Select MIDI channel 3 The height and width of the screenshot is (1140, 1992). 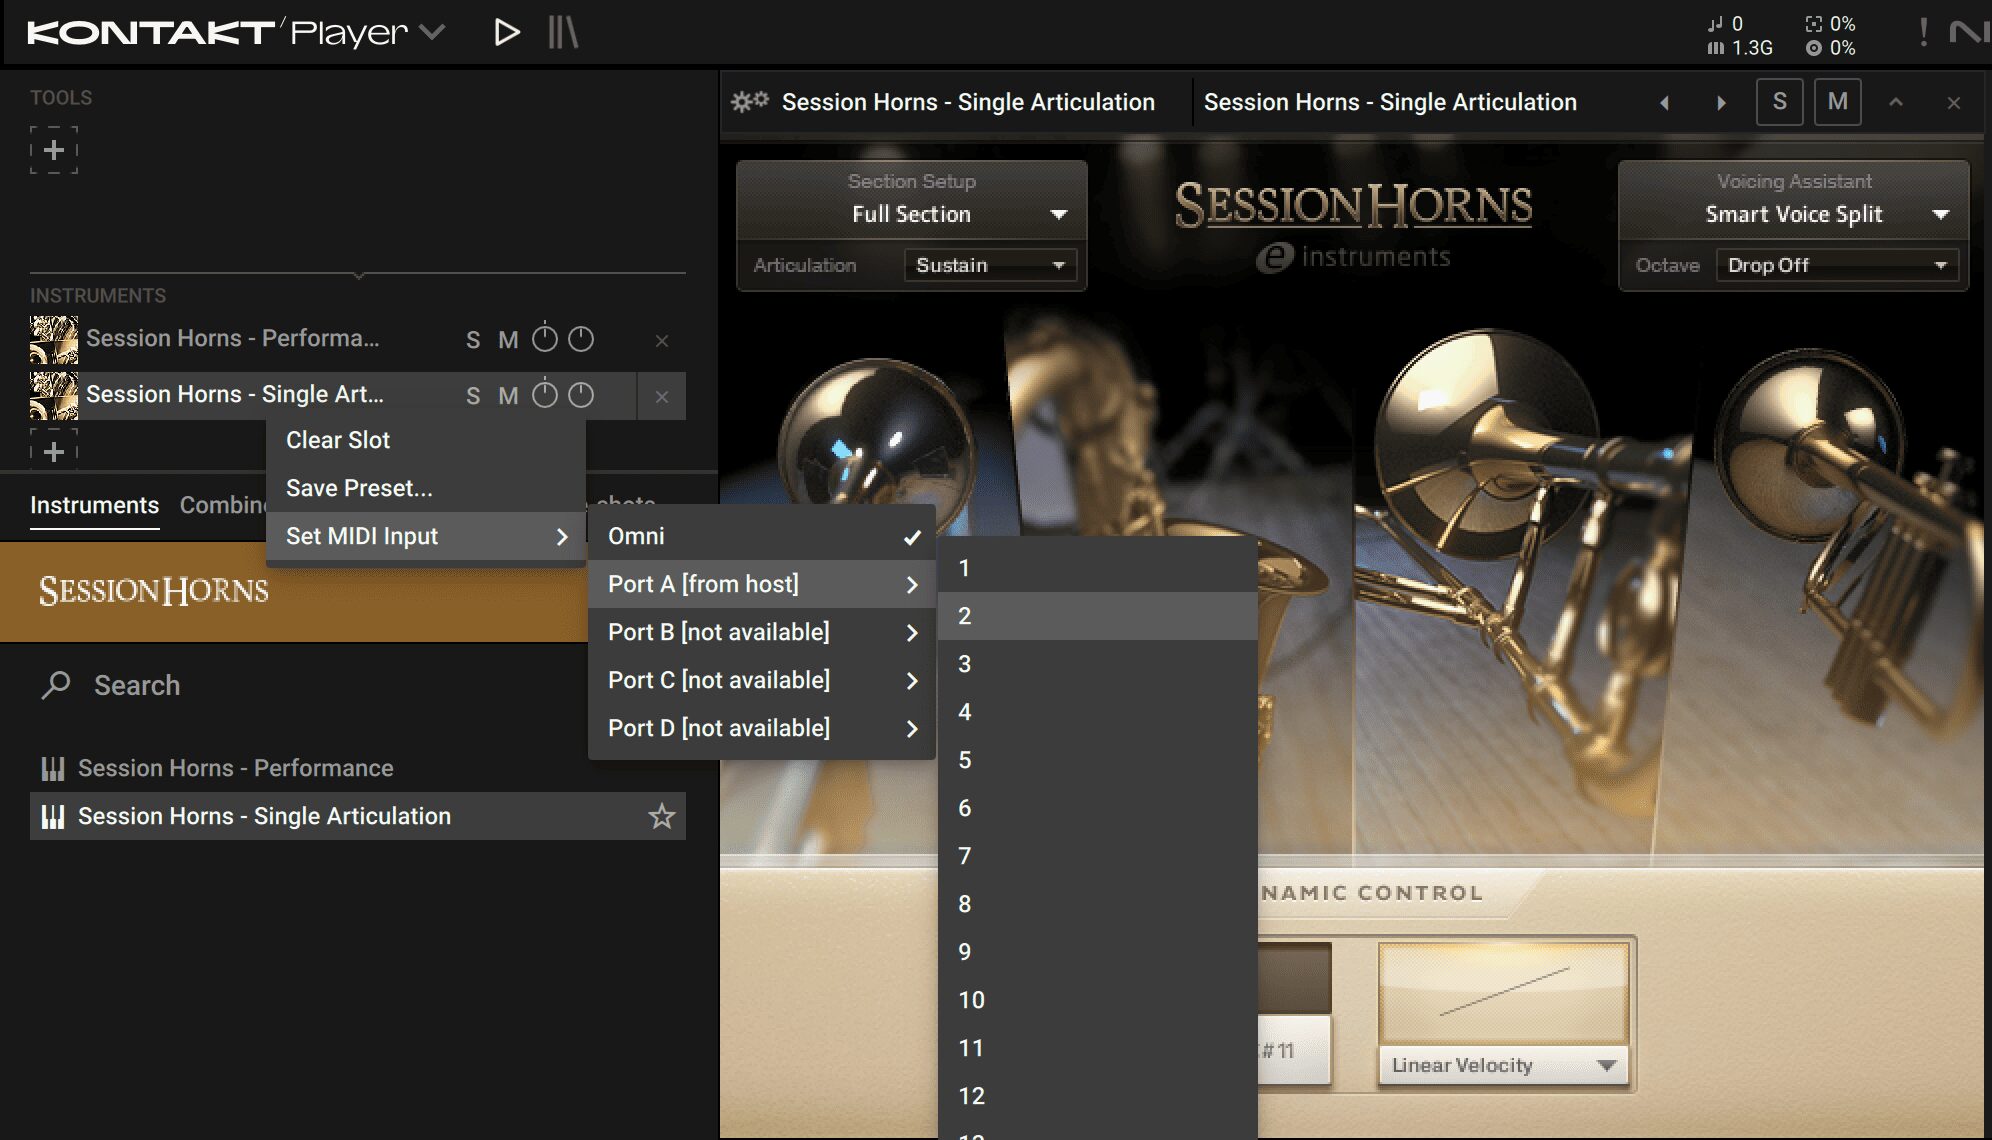coord(1098,664)
